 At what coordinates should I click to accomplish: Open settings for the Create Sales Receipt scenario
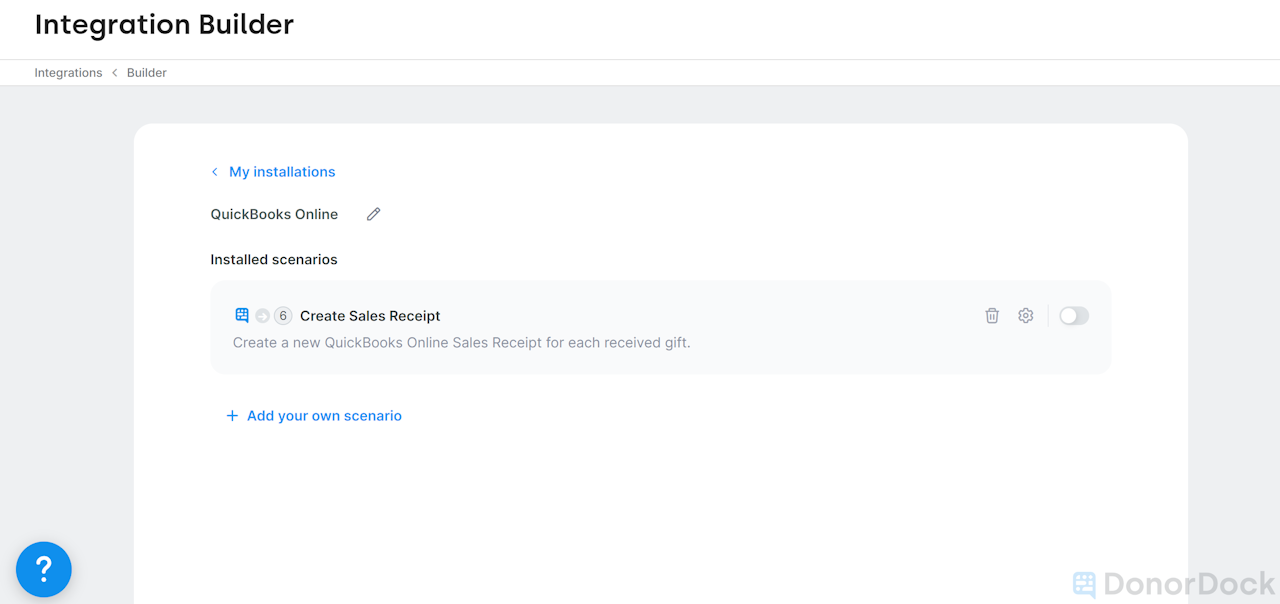point(1025,315)
